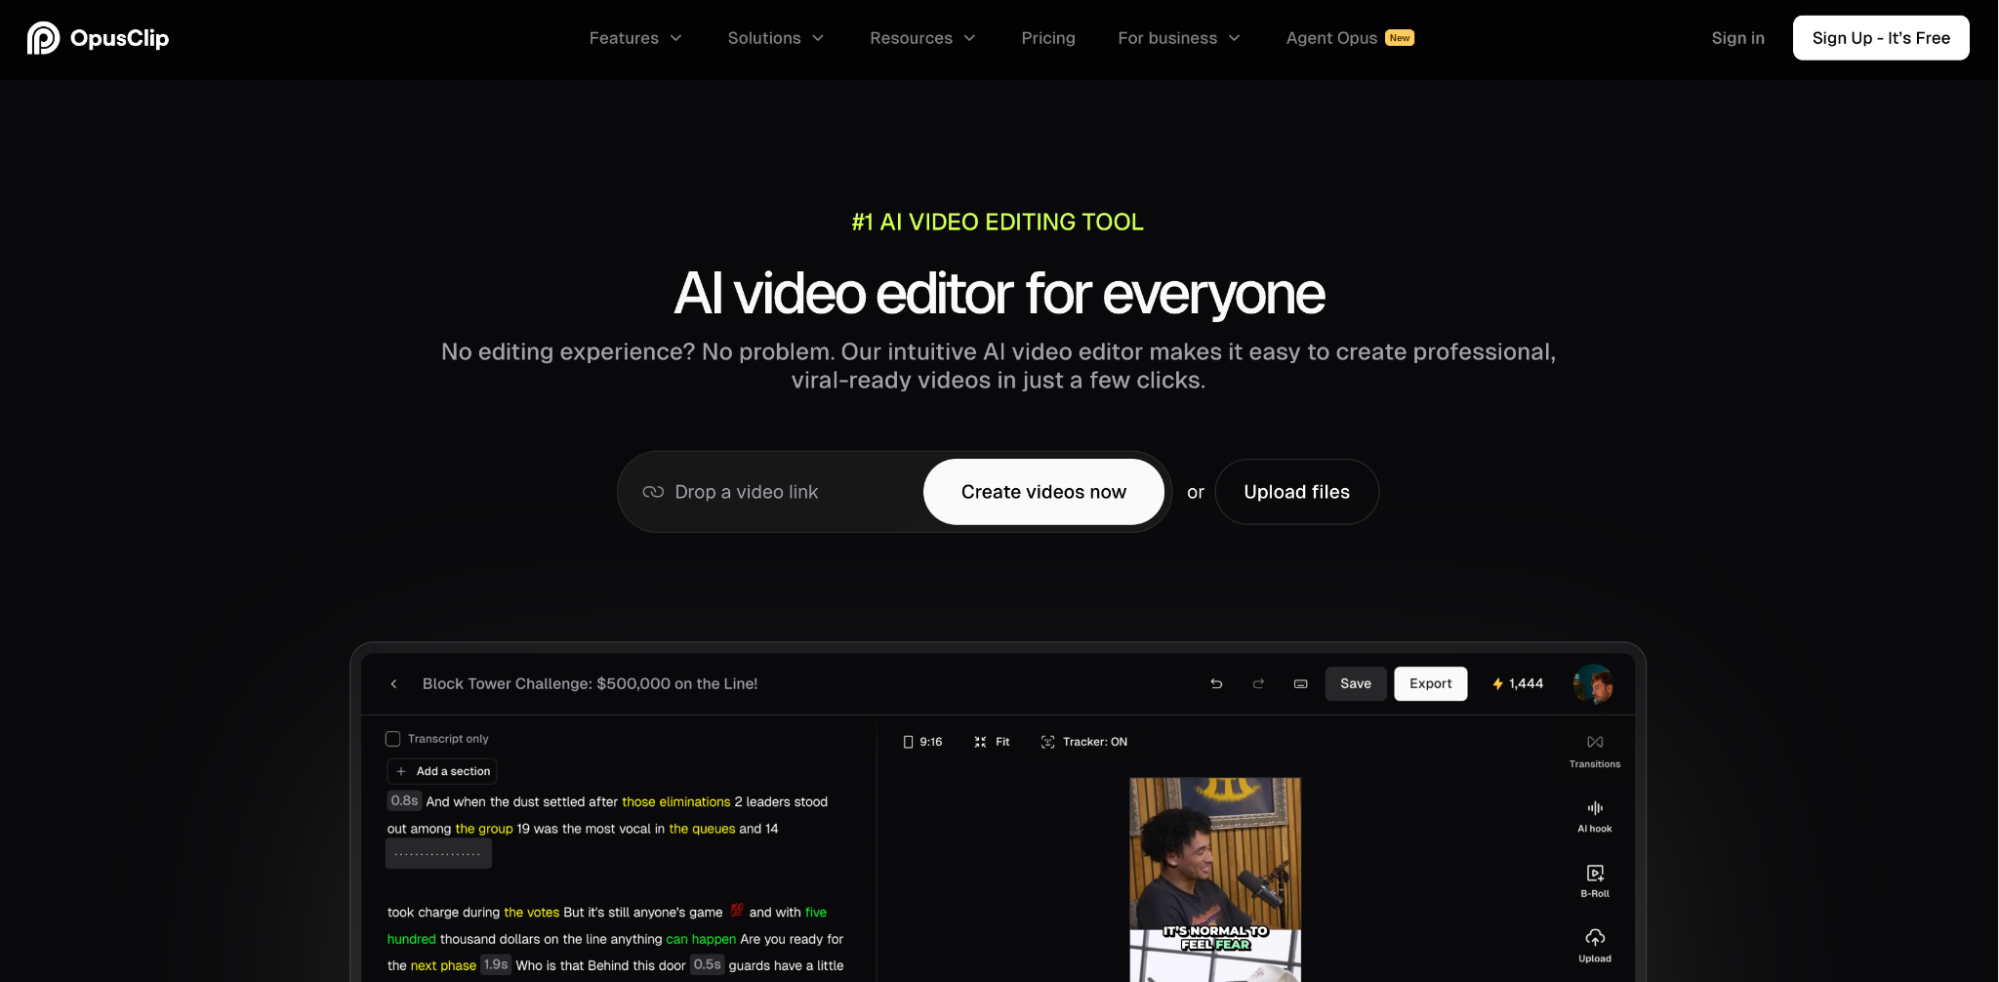Click the Create videos now button

click(1043, 492)
